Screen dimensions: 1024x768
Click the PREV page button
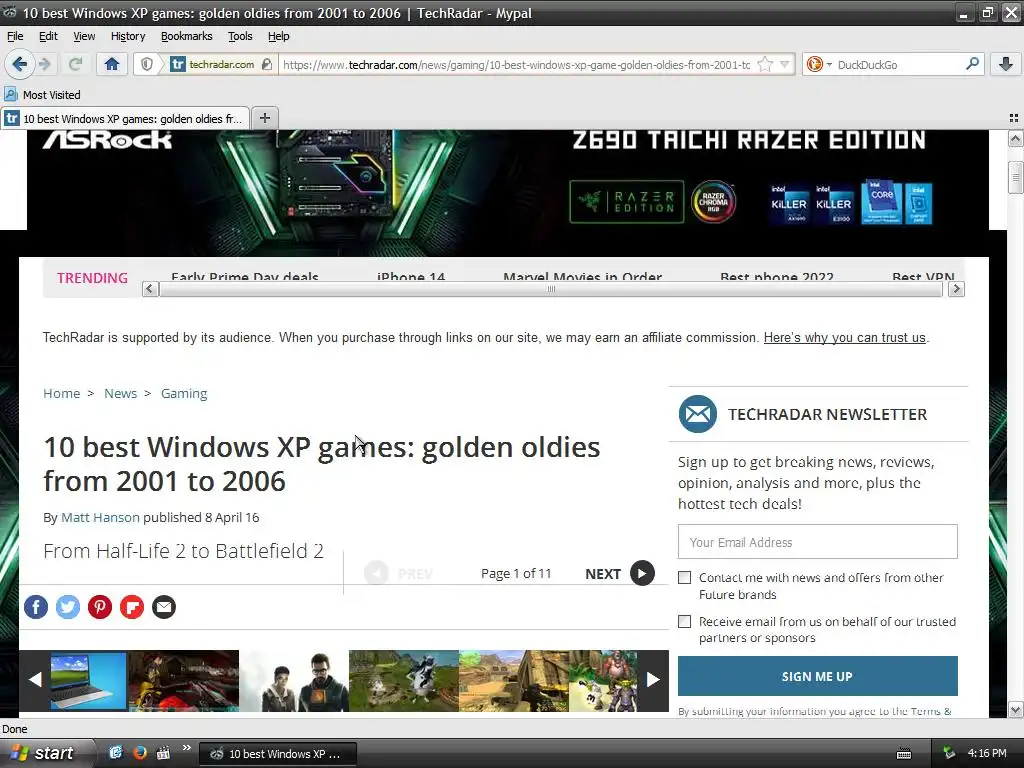pos(398,573)
